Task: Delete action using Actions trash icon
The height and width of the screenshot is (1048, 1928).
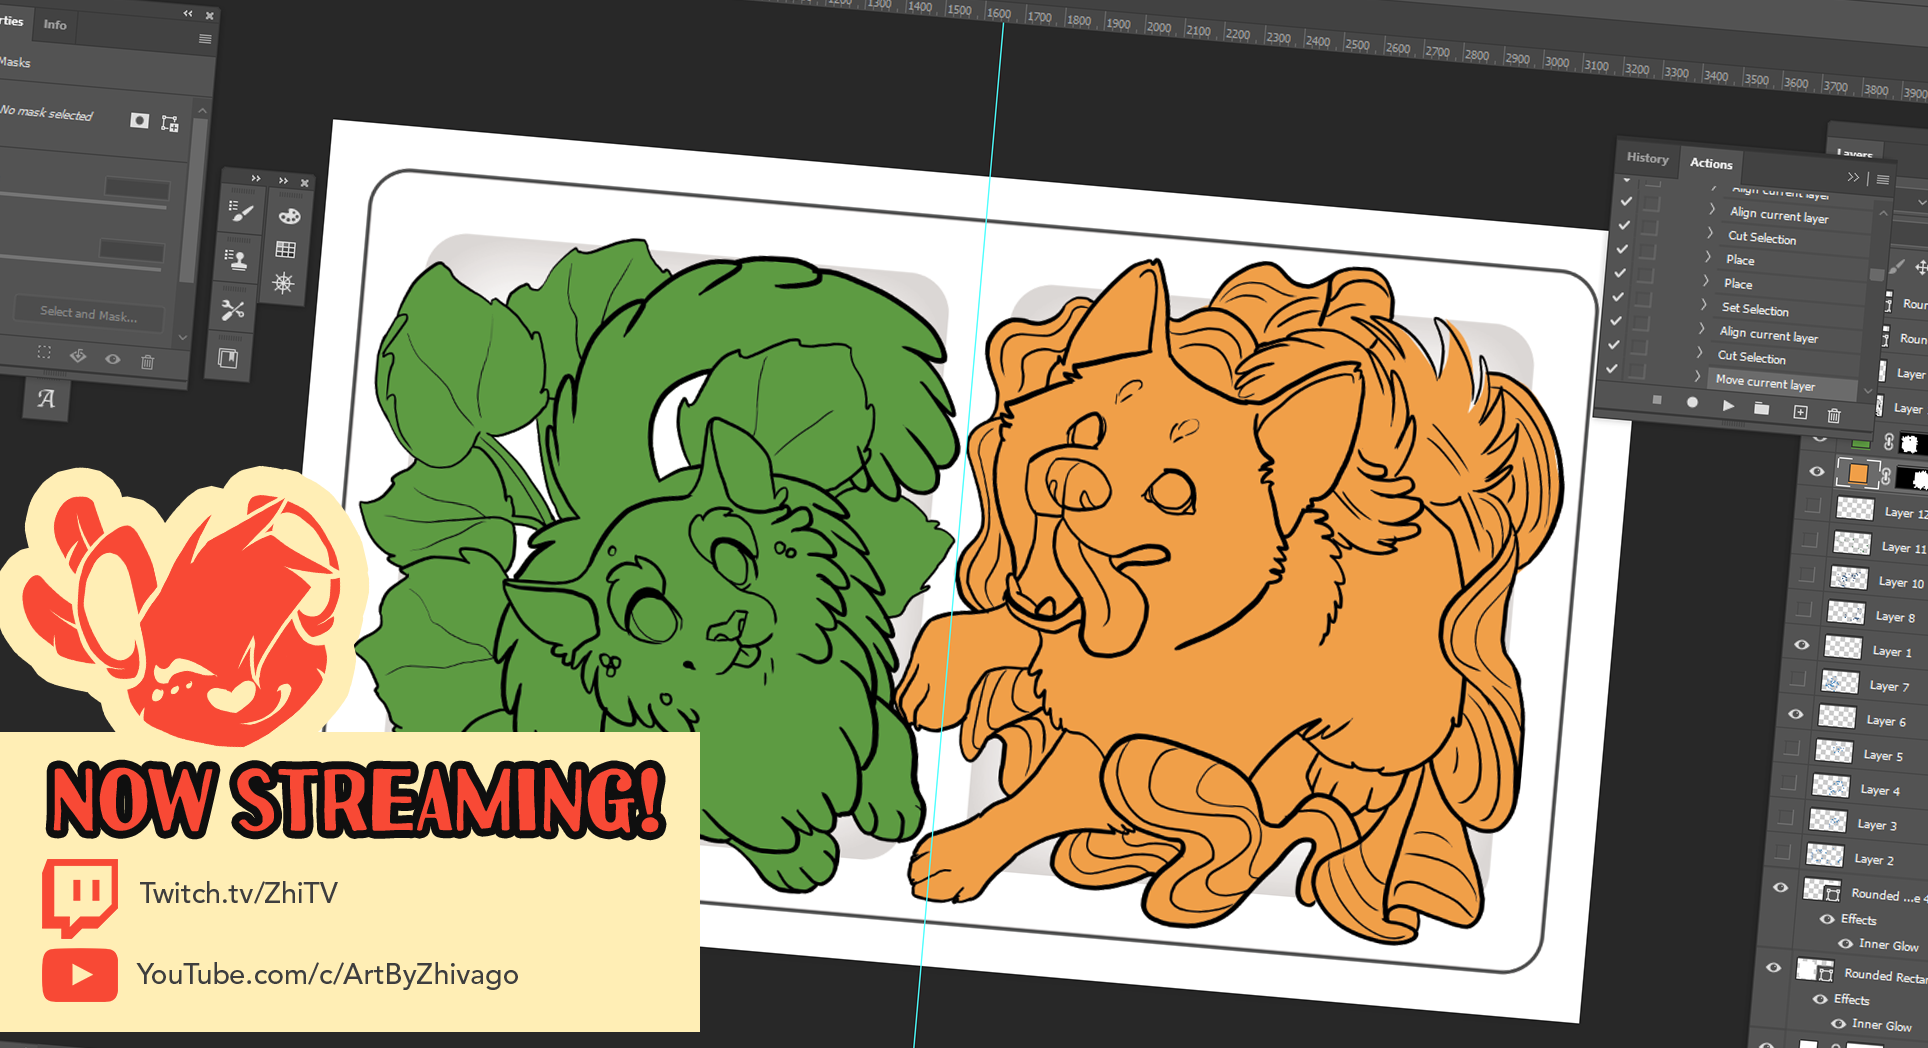Action: pos(1834,415)
